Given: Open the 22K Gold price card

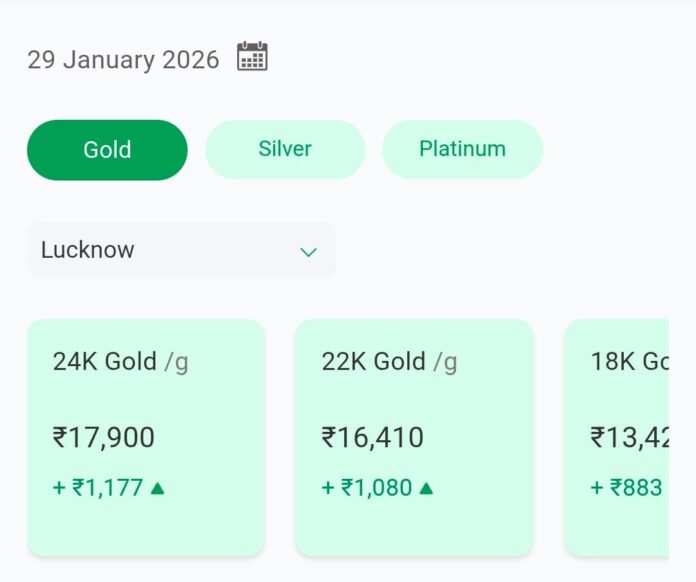Looking at the screenshot, I should (x=414, y=437).
